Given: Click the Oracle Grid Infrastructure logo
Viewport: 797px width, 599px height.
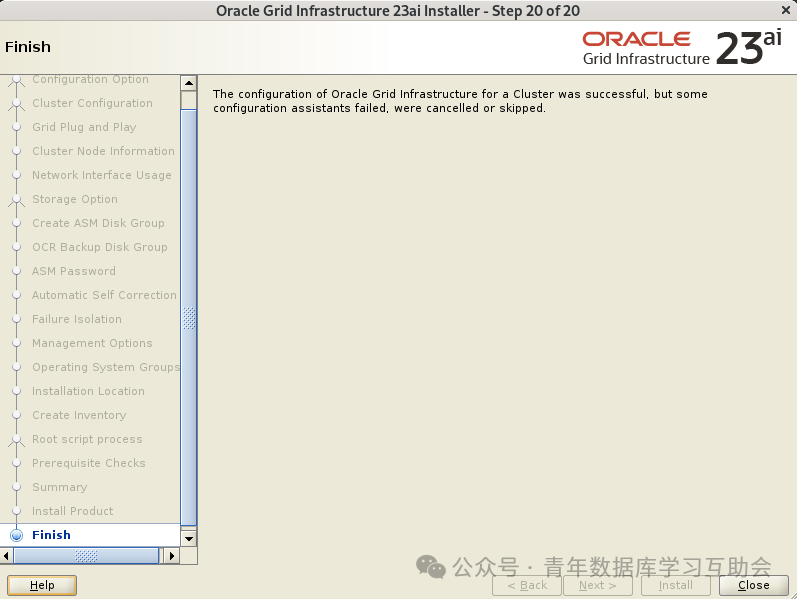Looking at the screenshot, I should click(682, 48).
